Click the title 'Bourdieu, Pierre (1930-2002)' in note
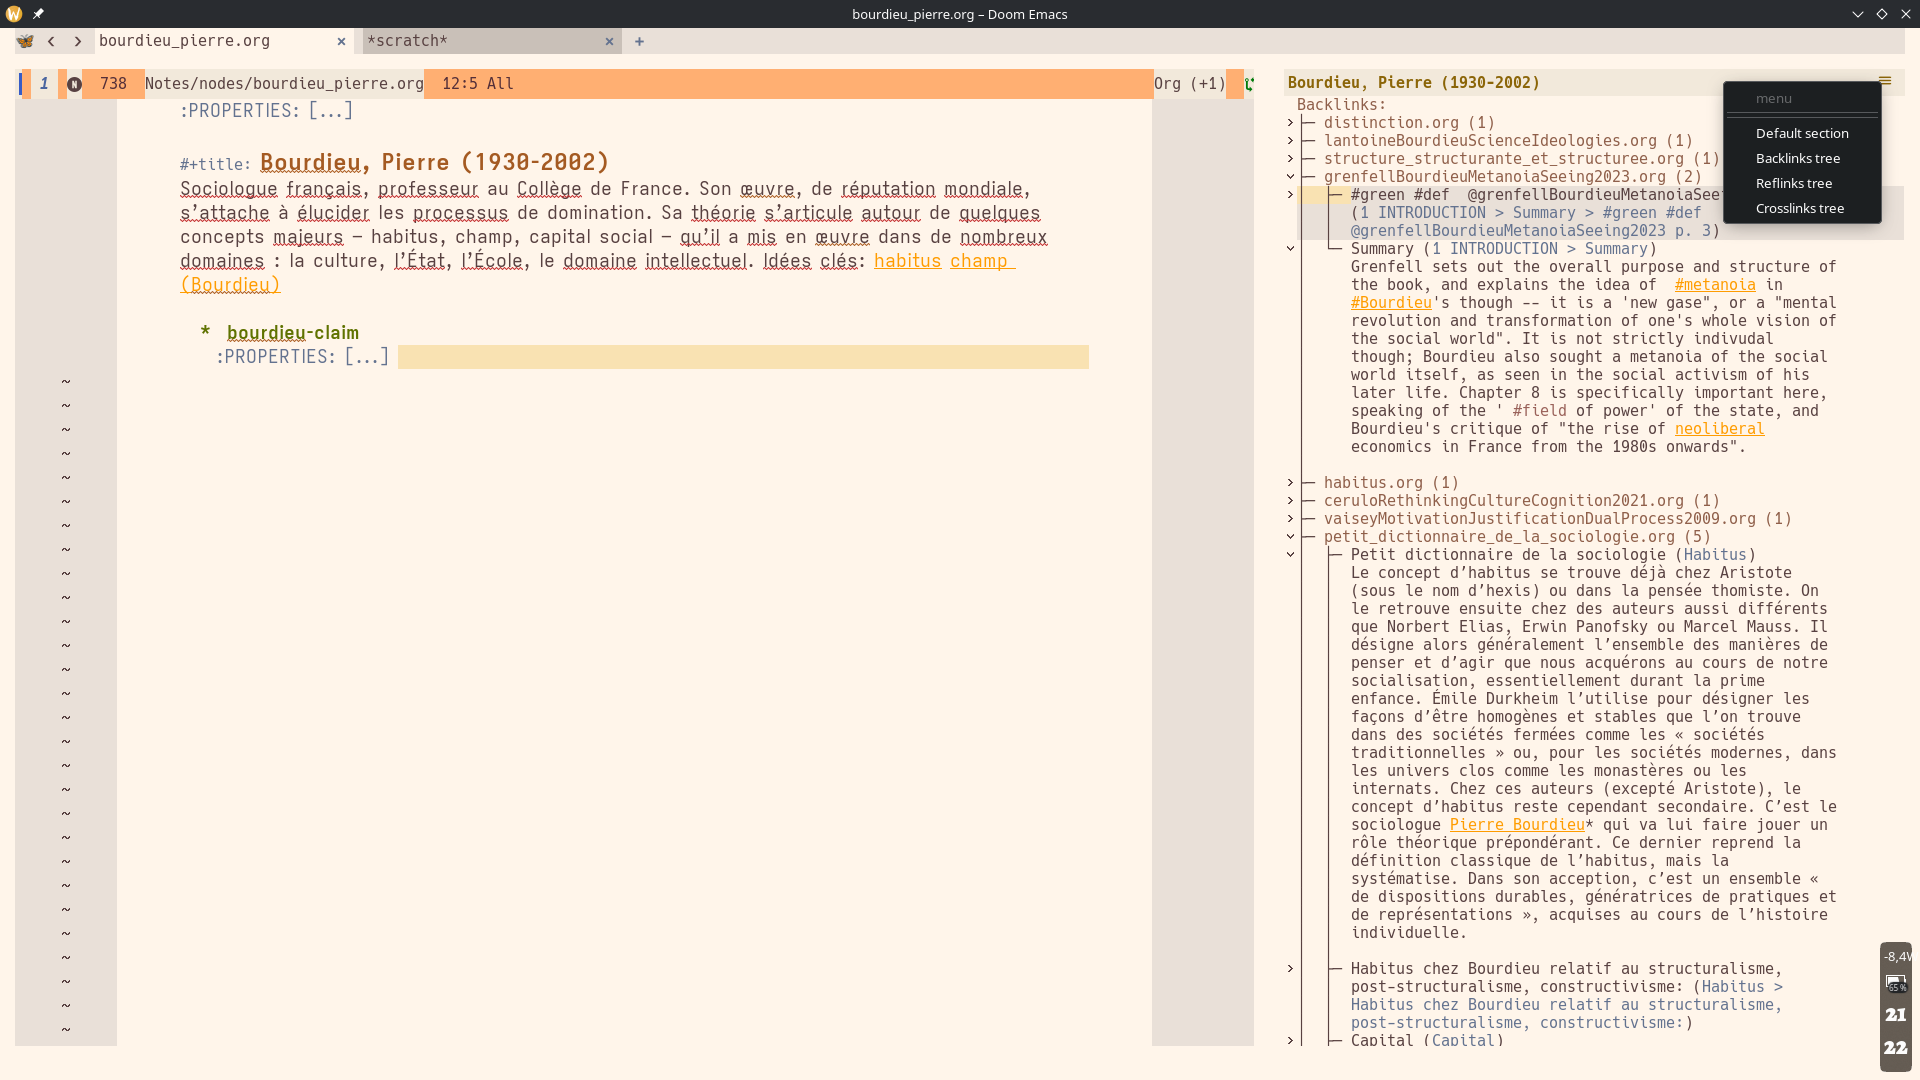Image resolution: width=1920 pixels, height=1080 pixels. 434,162
